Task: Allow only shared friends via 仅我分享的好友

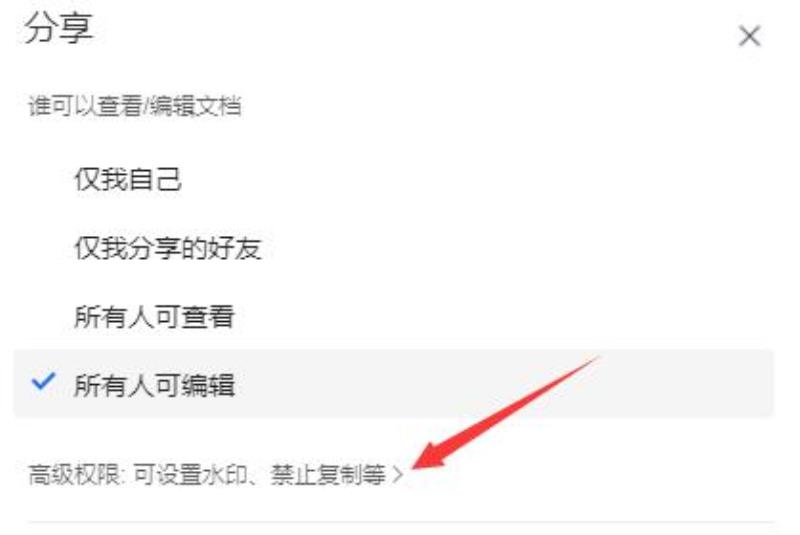Action: point(393,248)
